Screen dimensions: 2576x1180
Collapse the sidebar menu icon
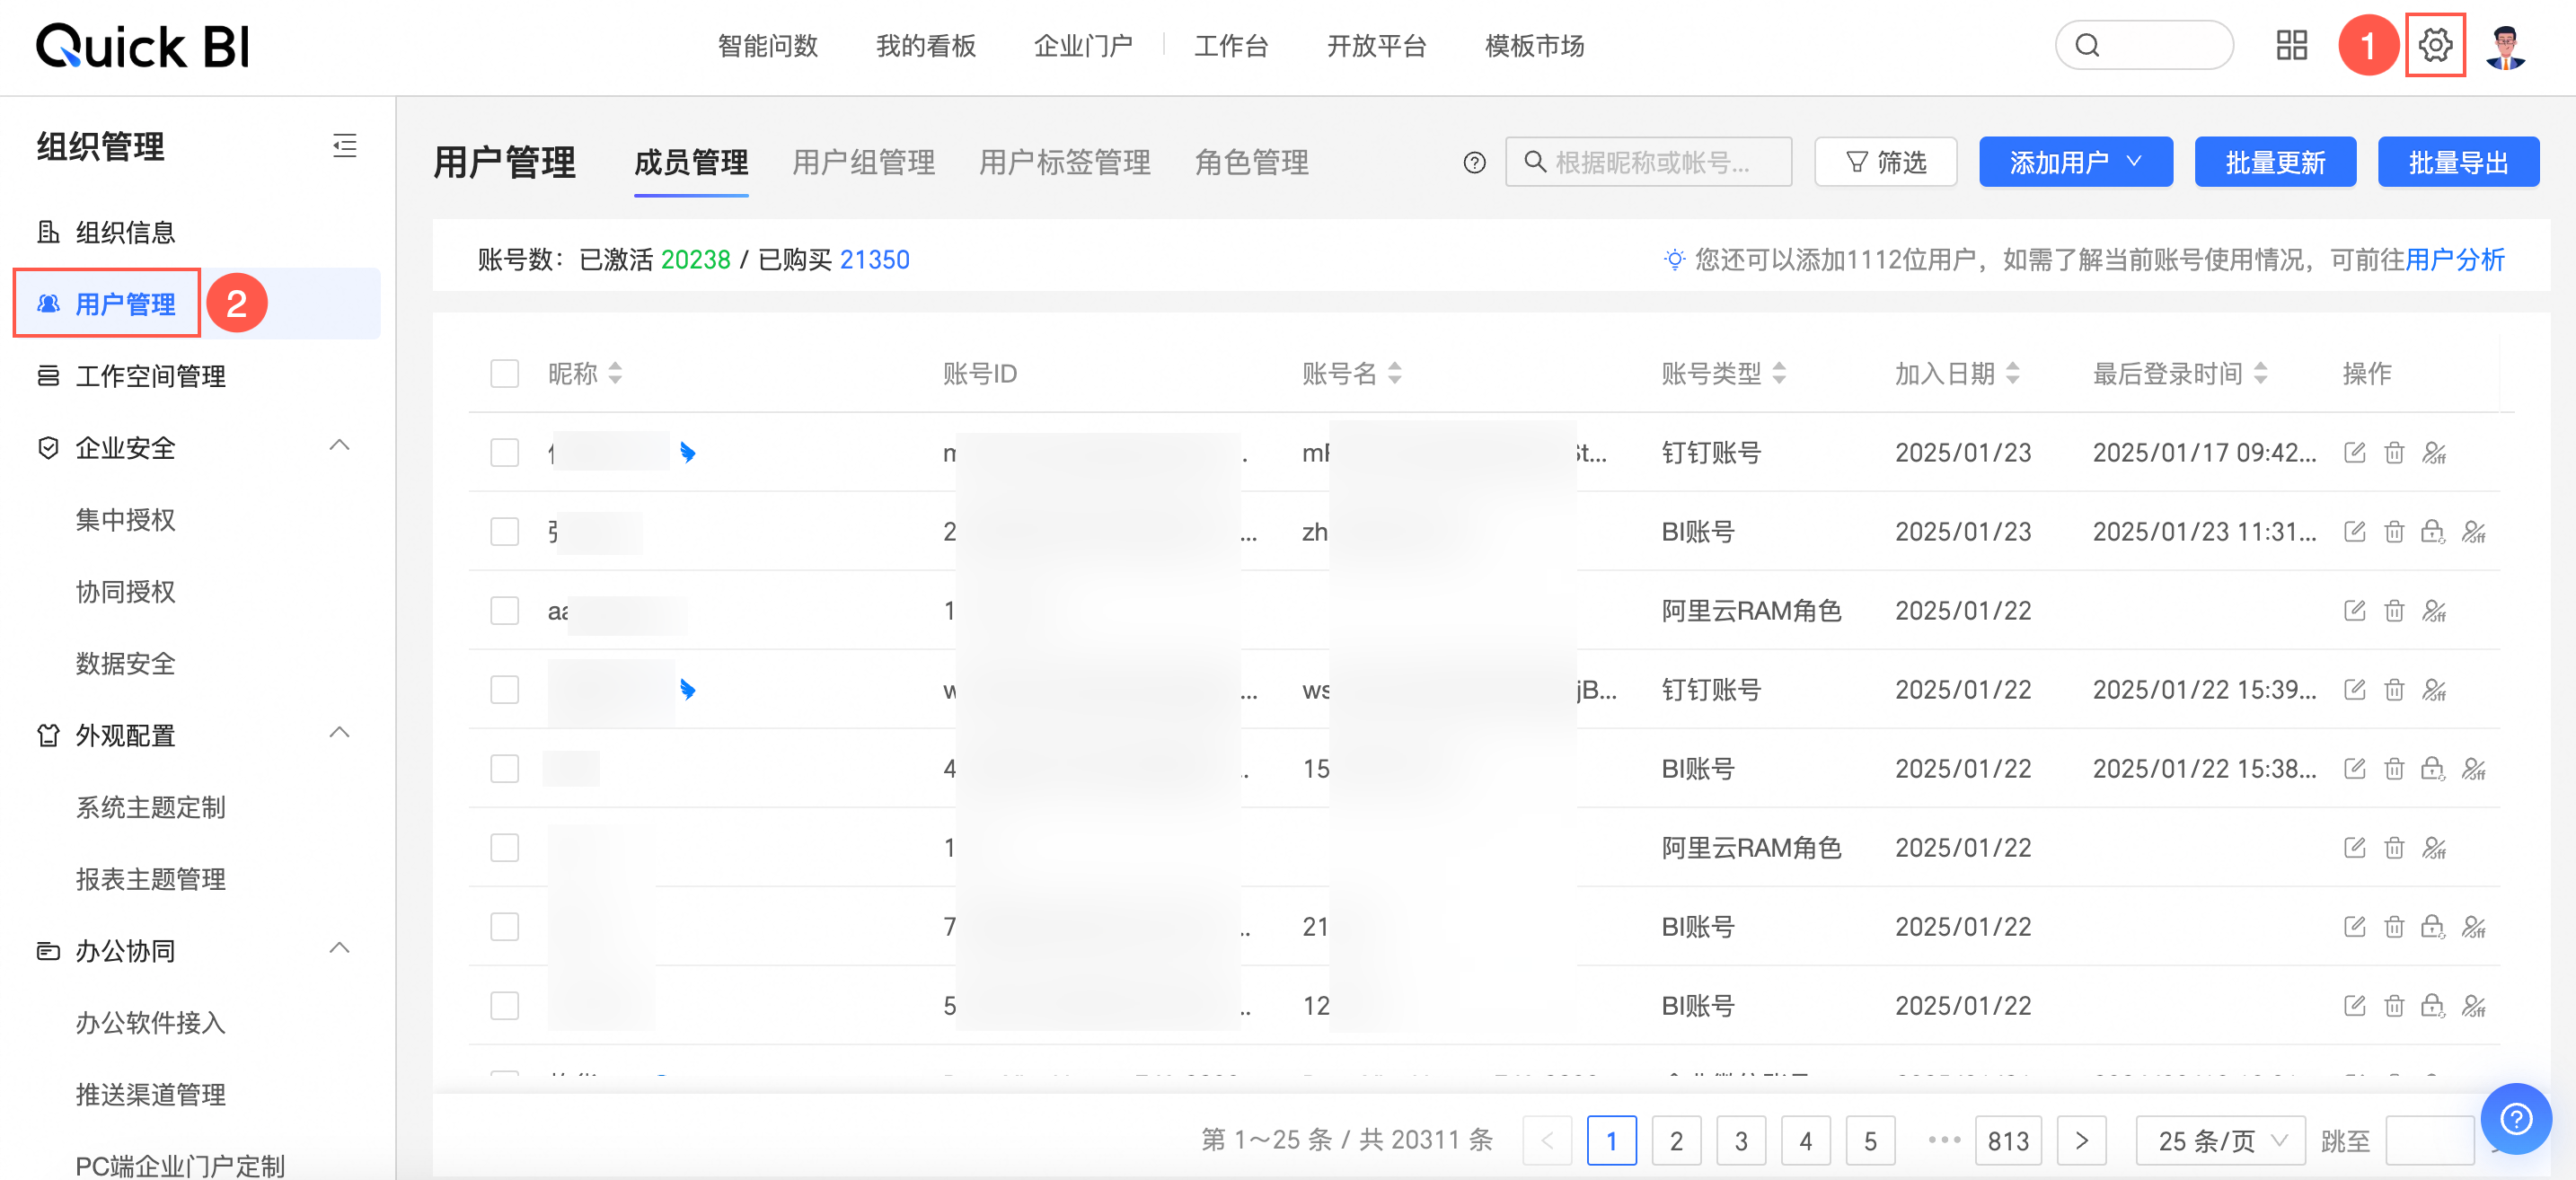coord(344,146)
